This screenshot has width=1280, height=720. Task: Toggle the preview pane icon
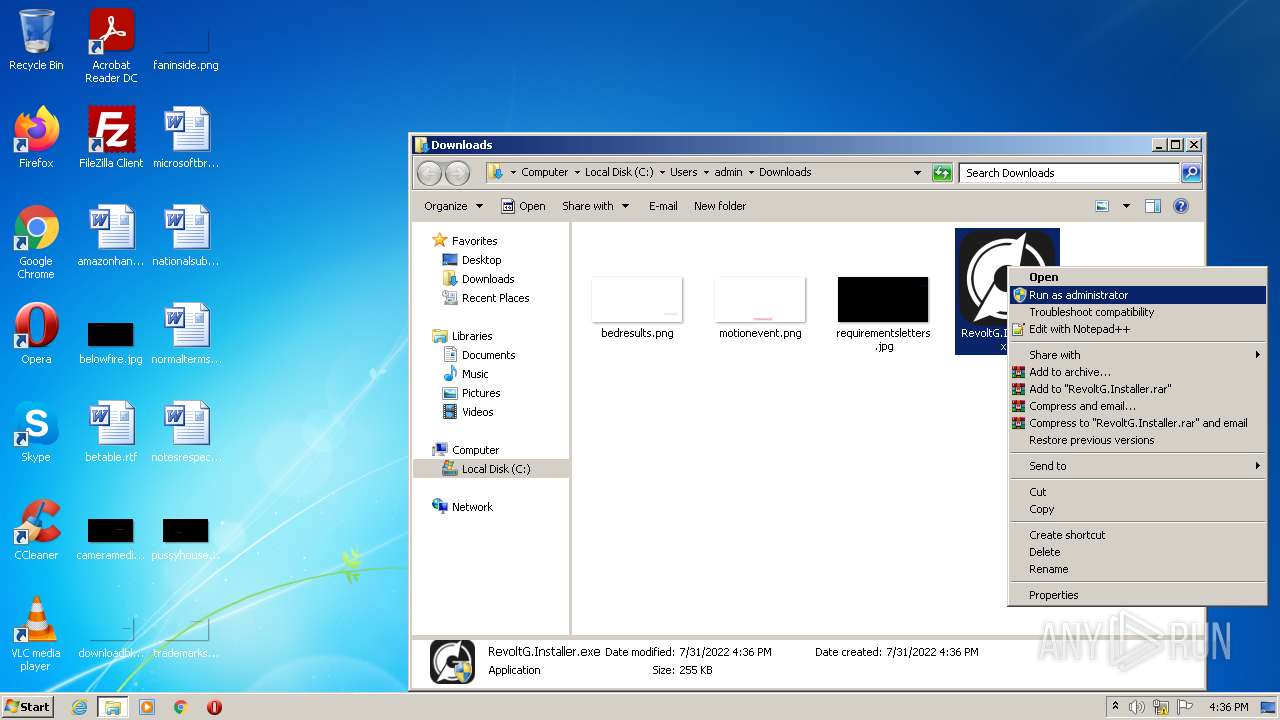pos(1152,206)
